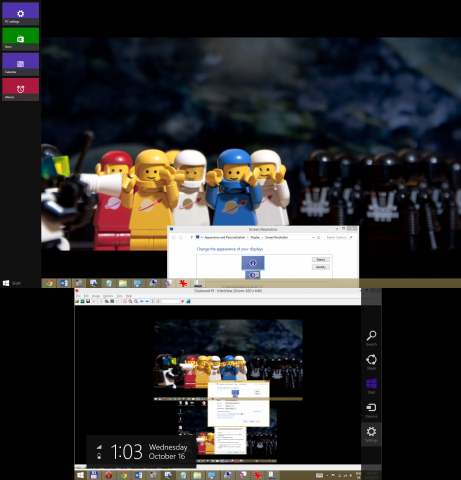
Task: Launch Chrome from the upper taskbar
Action: click(49, 283)
